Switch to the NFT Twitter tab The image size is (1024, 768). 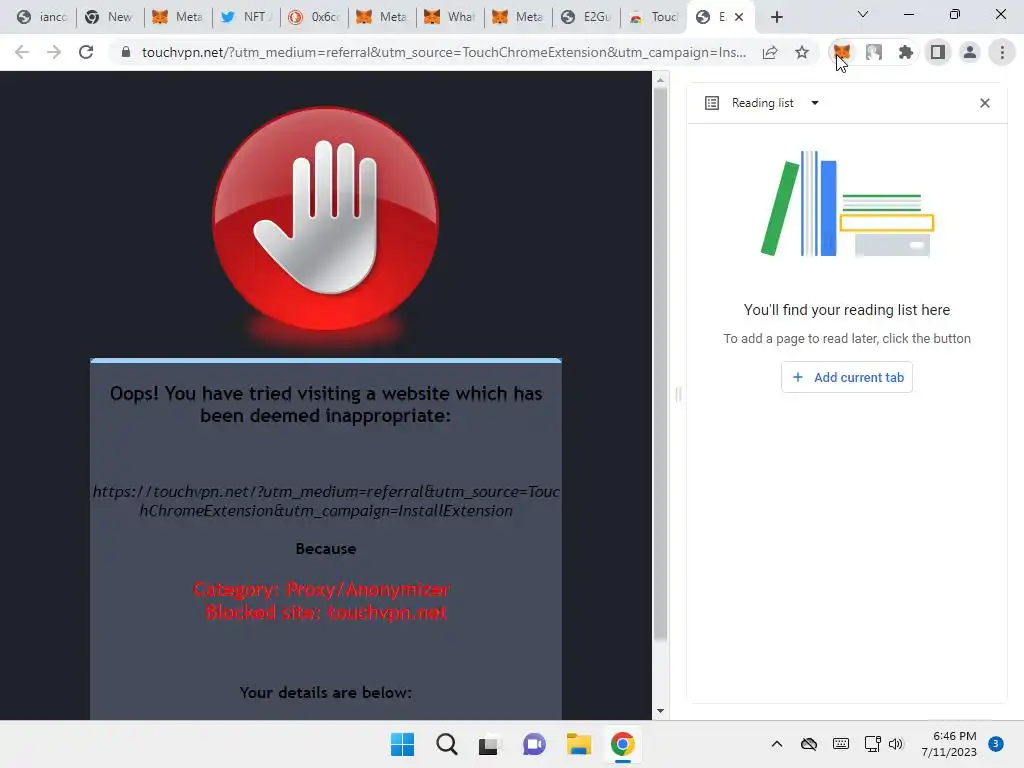pyautogui.click(x=246, y=17)
